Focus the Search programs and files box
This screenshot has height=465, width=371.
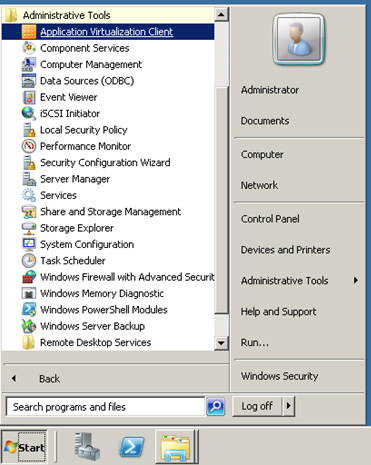pyautogui.click(x=105, y=407)
